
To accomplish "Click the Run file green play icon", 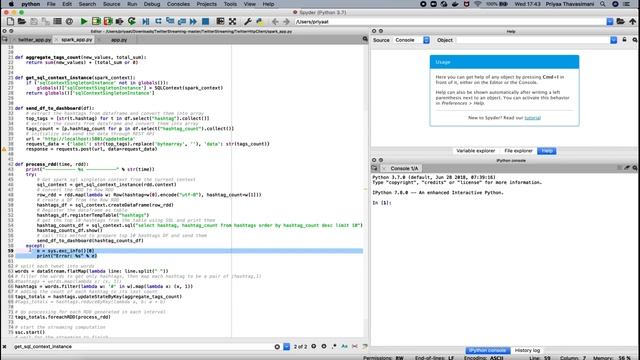I will (x=84, y=22).
